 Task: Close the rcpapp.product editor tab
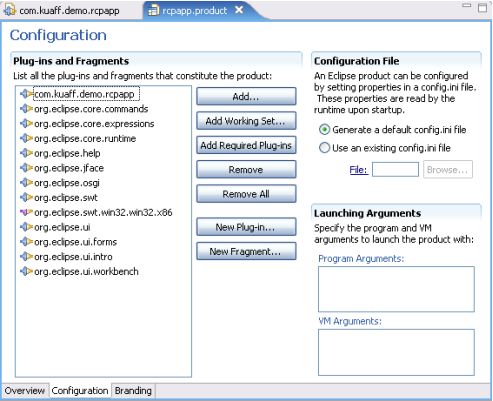coord(239,10)
